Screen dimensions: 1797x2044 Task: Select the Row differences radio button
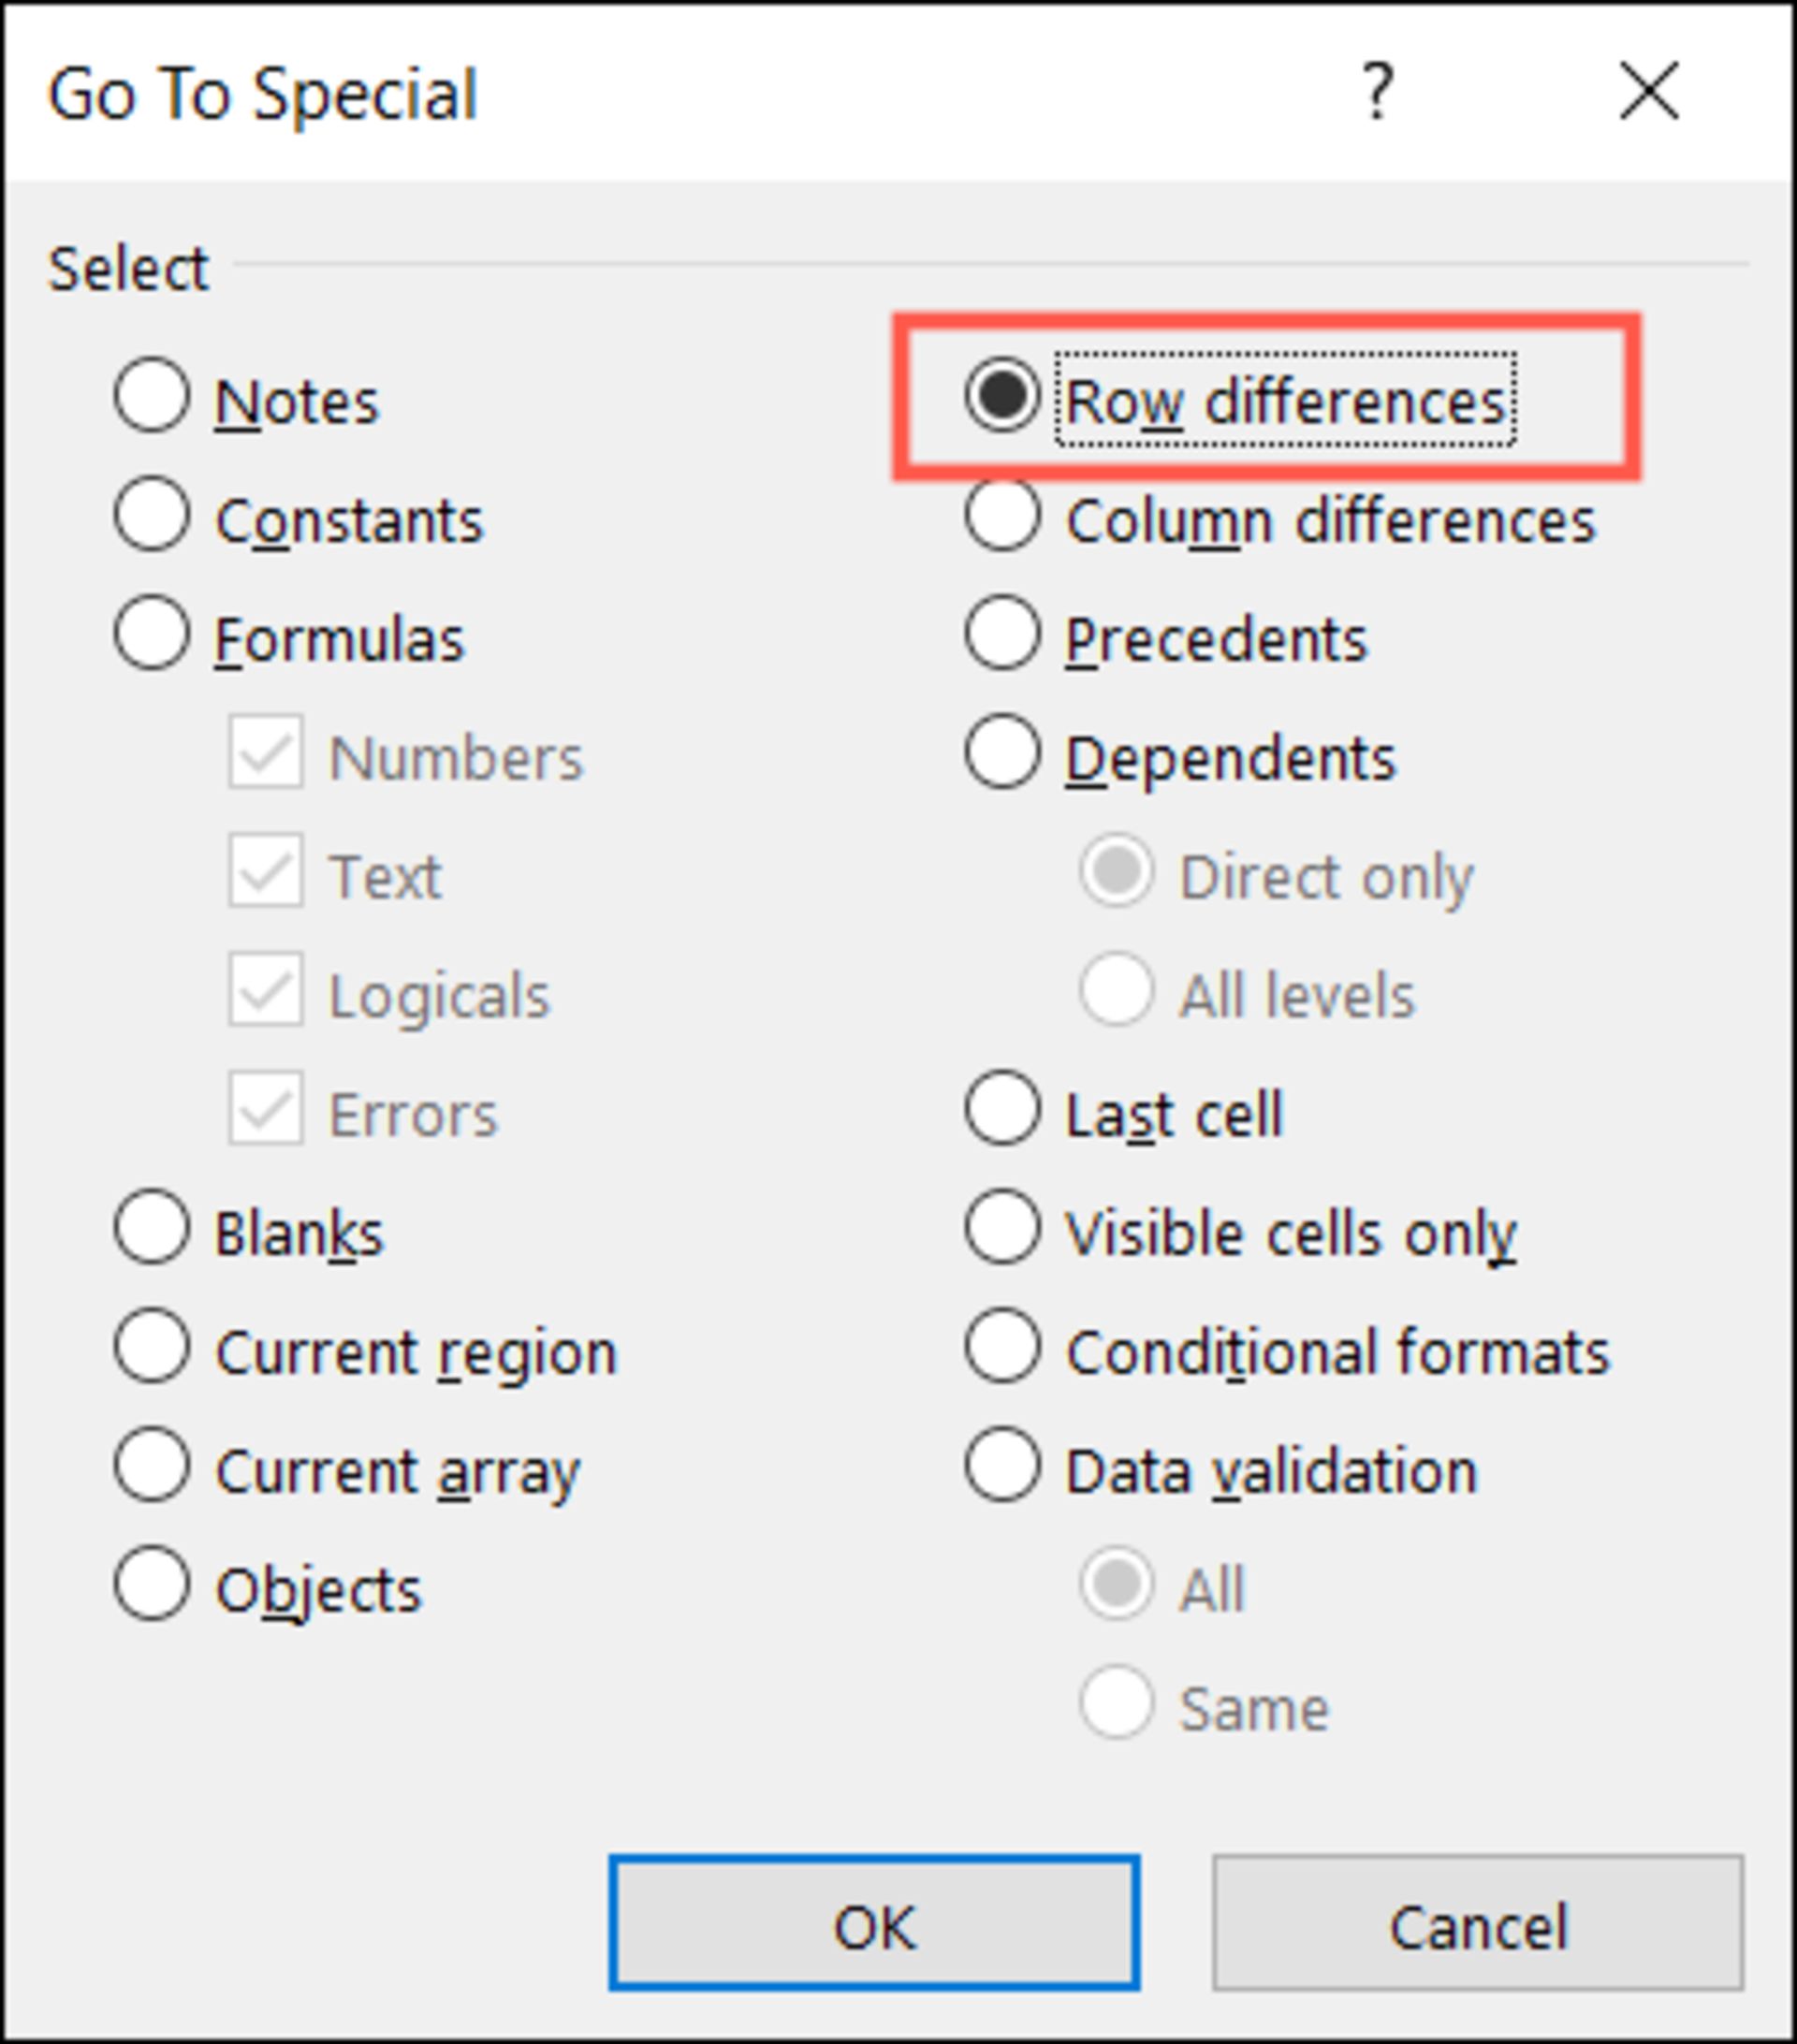pyautogui.click(x=1003, y=395)
